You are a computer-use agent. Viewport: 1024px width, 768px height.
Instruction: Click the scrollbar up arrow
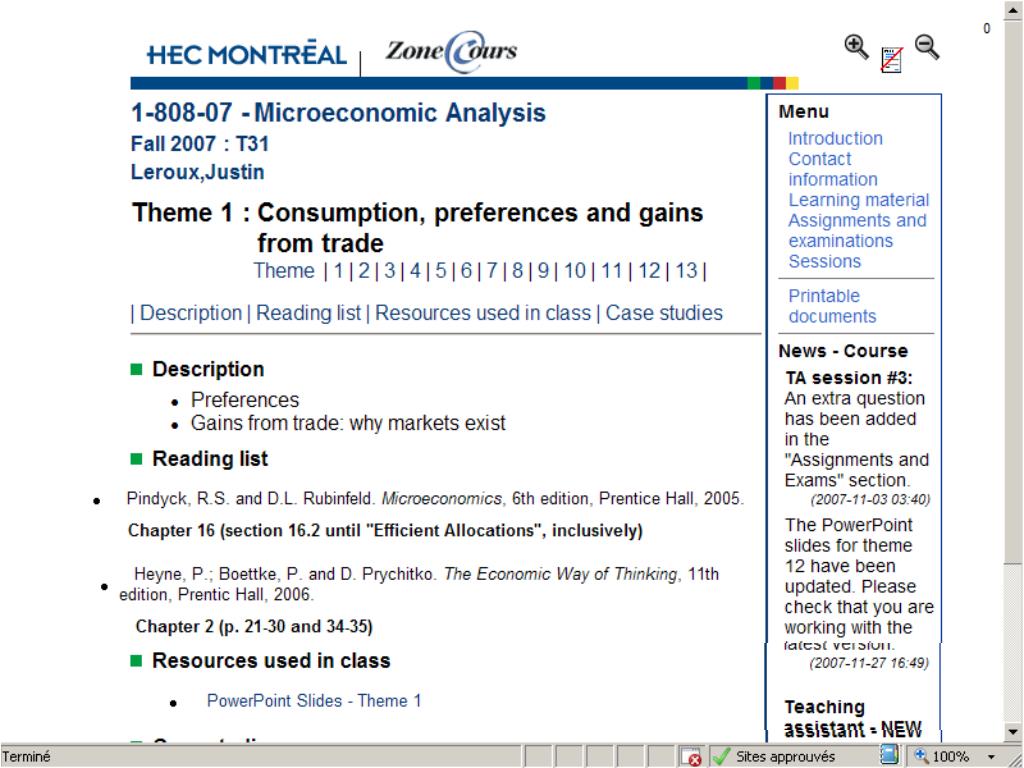tap(1013, 9)
